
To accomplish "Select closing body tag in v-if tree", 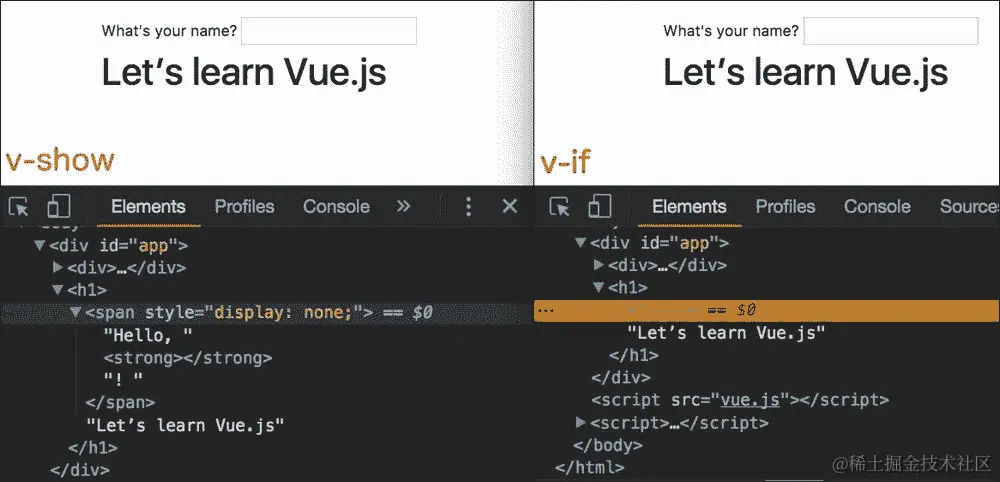I will (x=608, y=445).
